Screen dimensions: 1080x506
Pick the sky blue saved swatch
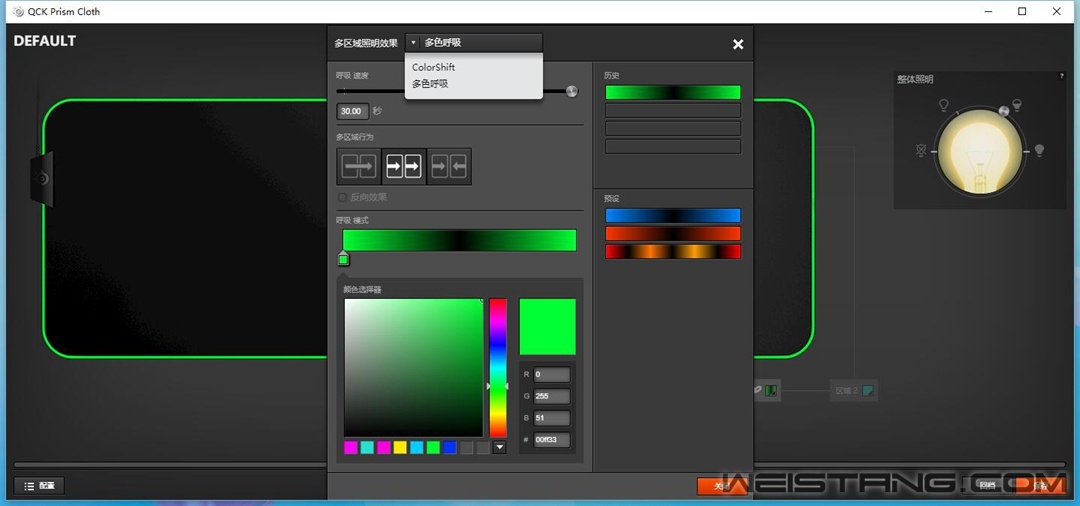pos(417,447)
